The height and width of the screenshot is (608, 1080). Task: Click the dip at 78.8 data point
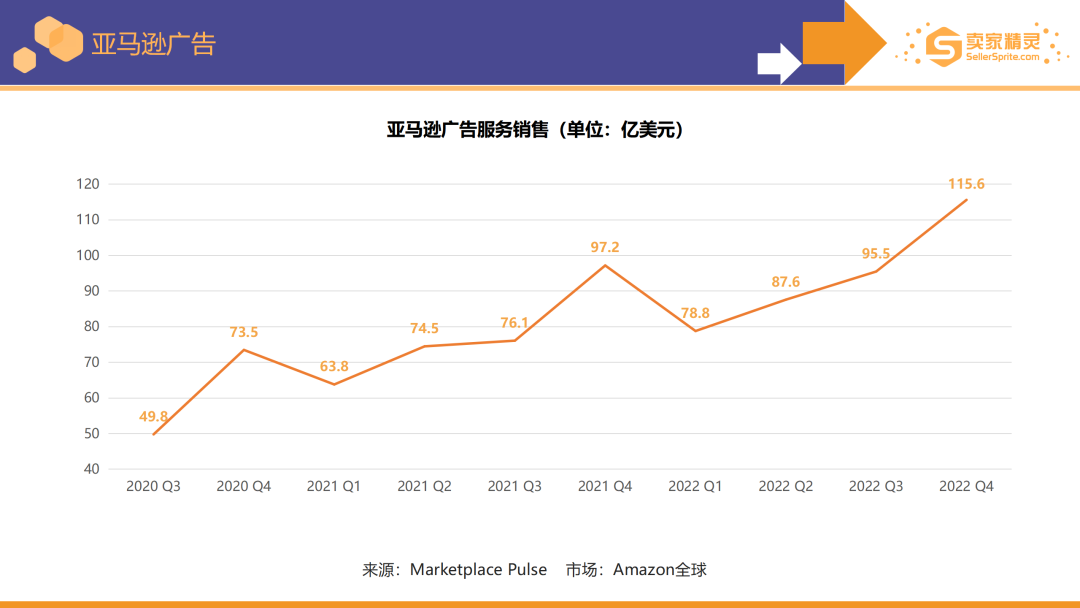(695, 329)
